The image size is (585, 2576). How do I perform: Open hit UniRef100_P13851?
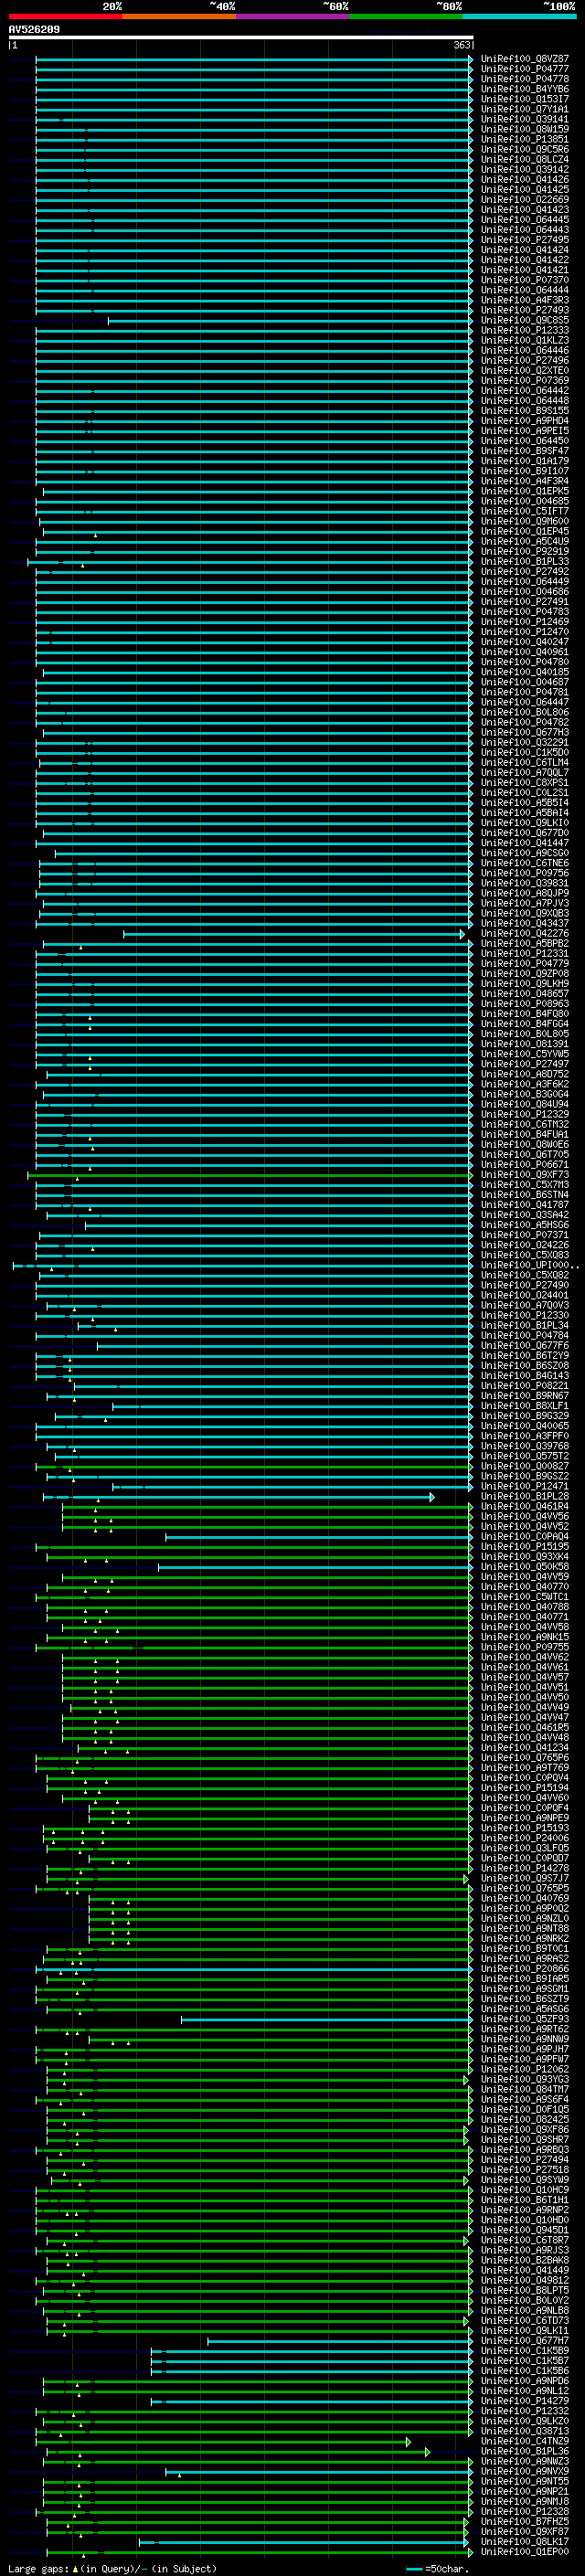click(x=524, y=139)
